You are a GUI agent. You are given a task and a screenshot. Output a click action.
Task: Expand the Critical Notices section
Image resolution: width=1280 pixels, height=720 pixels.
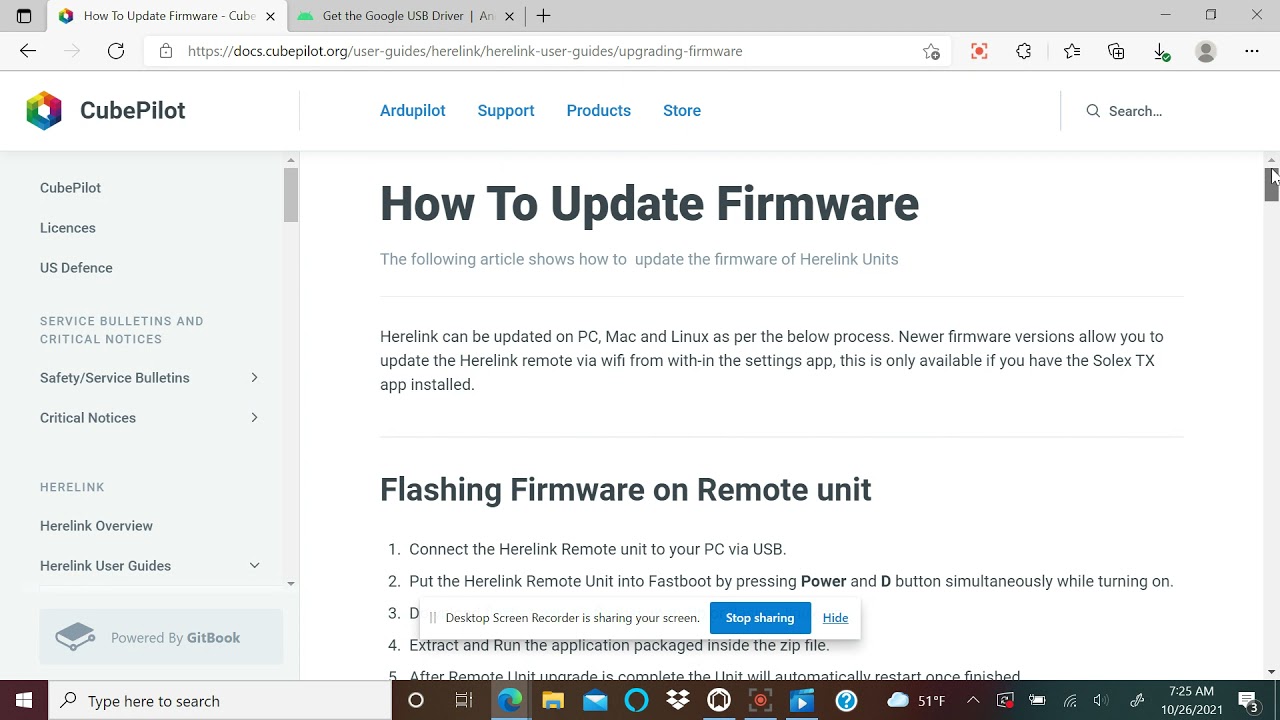click(x=254, y=418)
